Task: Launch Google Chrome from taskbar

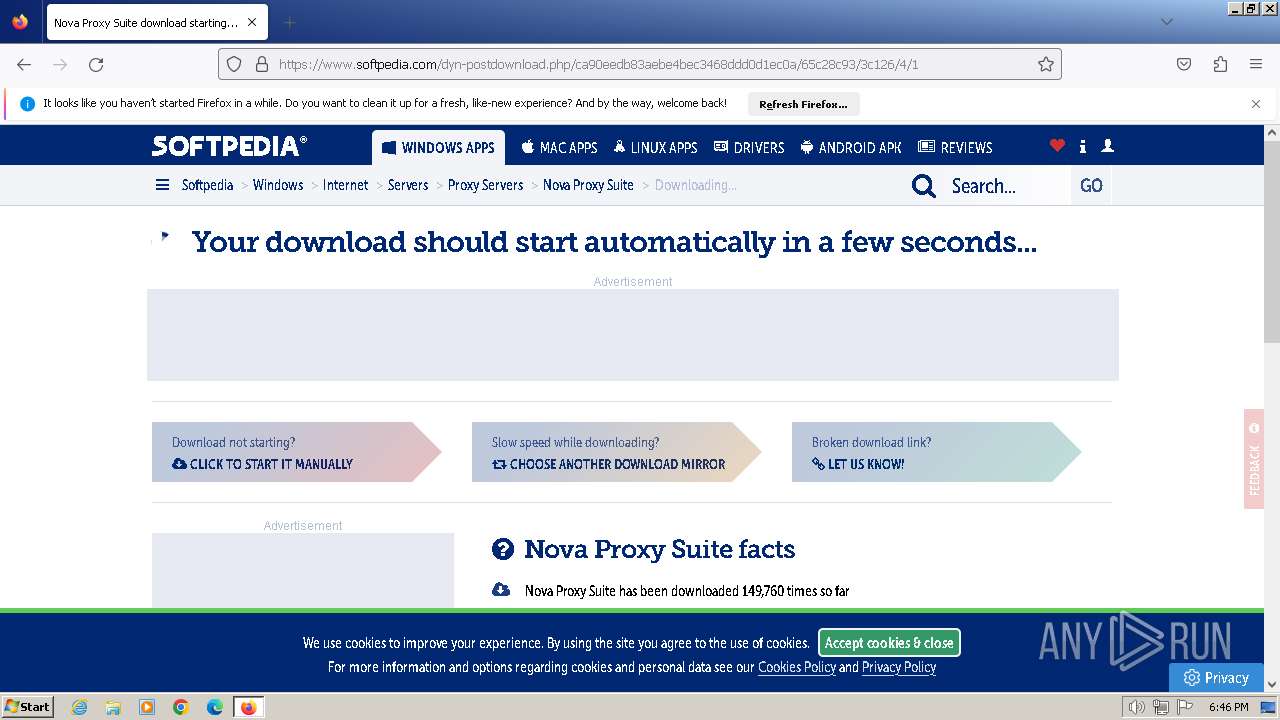Action: click(x=181, y=707)
